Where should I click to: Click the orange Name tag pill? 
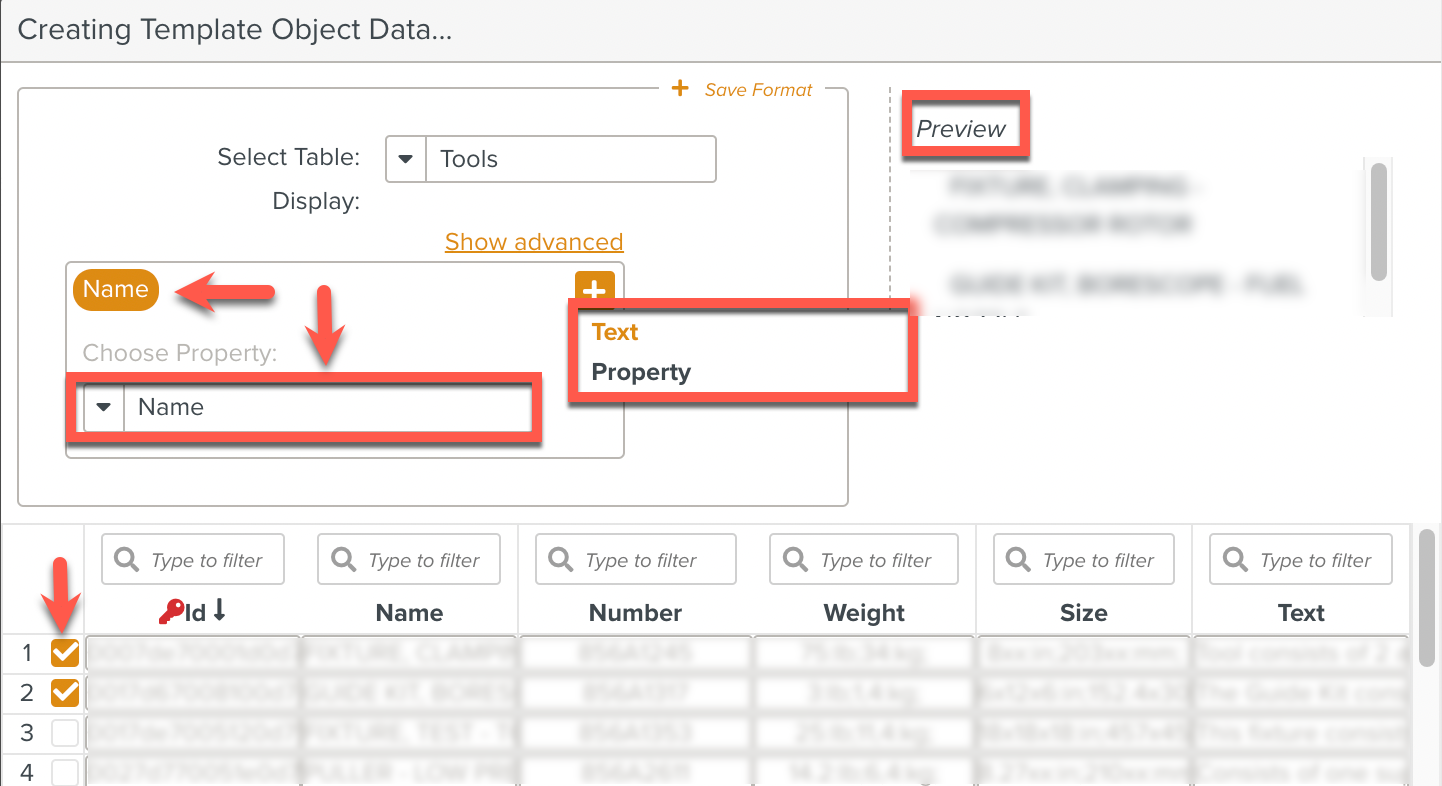click(116, 289)
